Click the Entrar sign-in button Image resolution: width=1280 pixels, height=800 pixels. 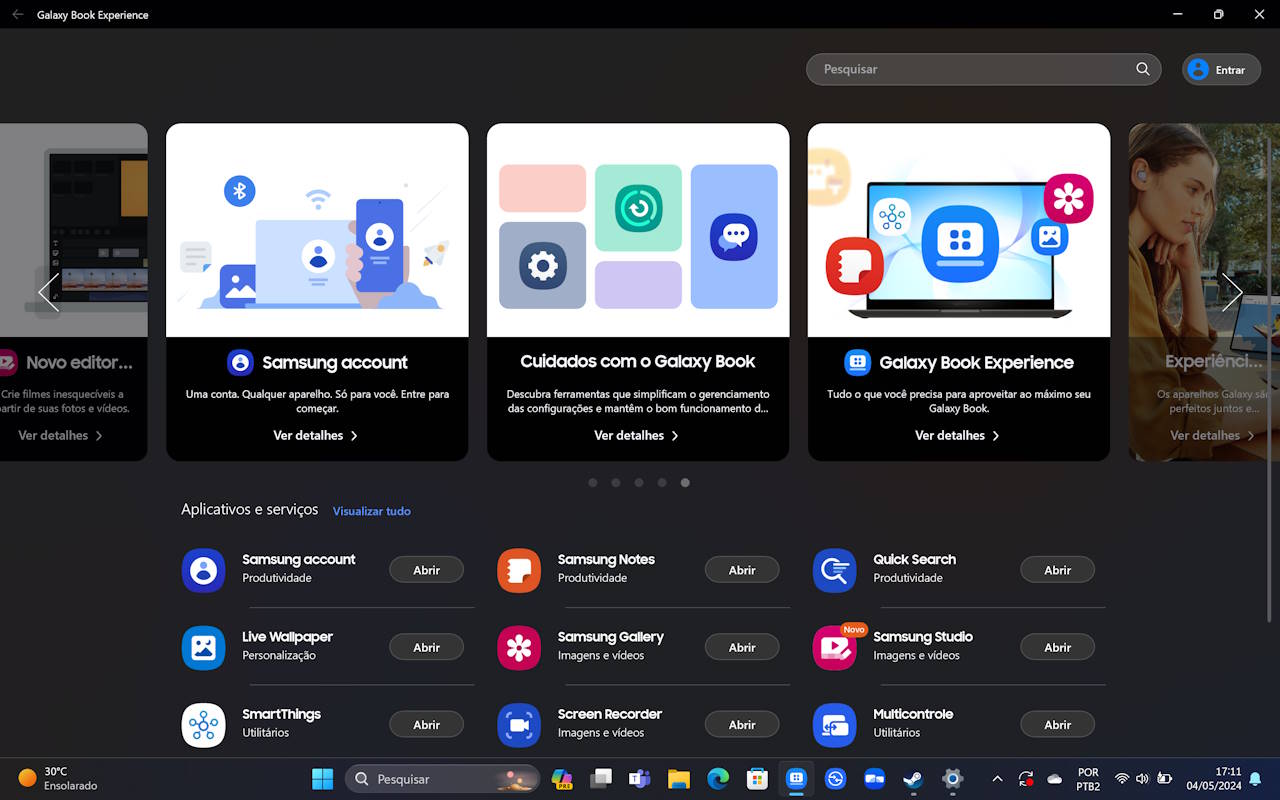click(x=1221, y=69)
